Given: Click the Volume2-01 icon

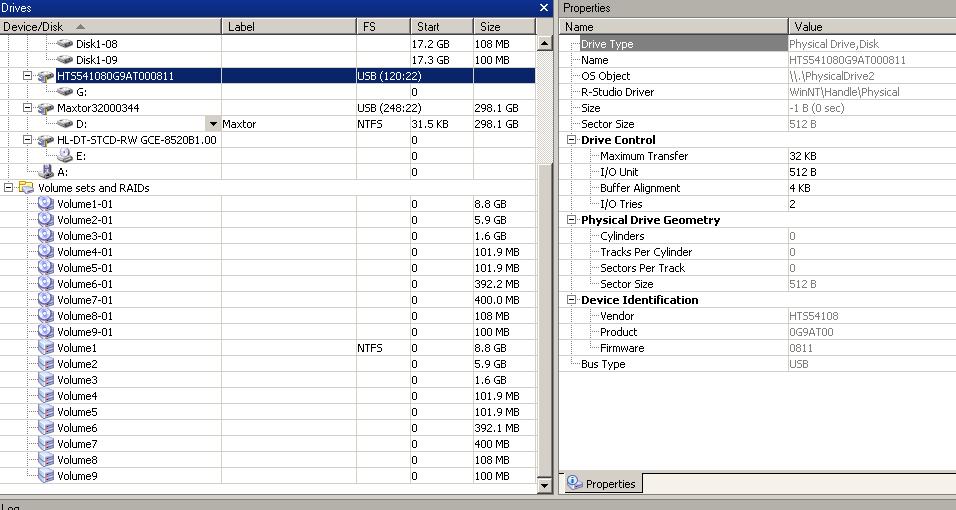Looking at the screenshot, I should click(46, 220).
